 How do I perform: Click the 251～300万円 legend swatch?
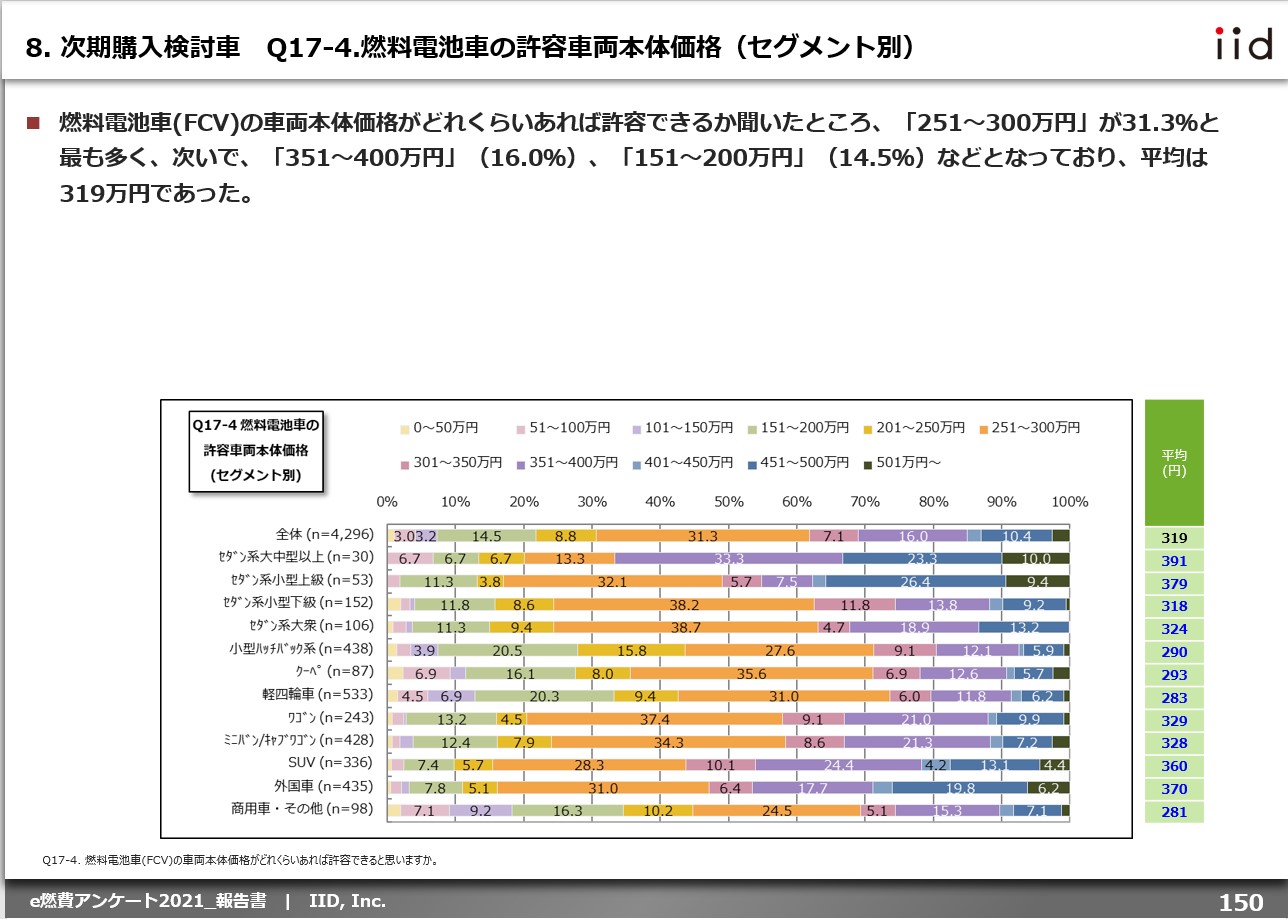984,429
